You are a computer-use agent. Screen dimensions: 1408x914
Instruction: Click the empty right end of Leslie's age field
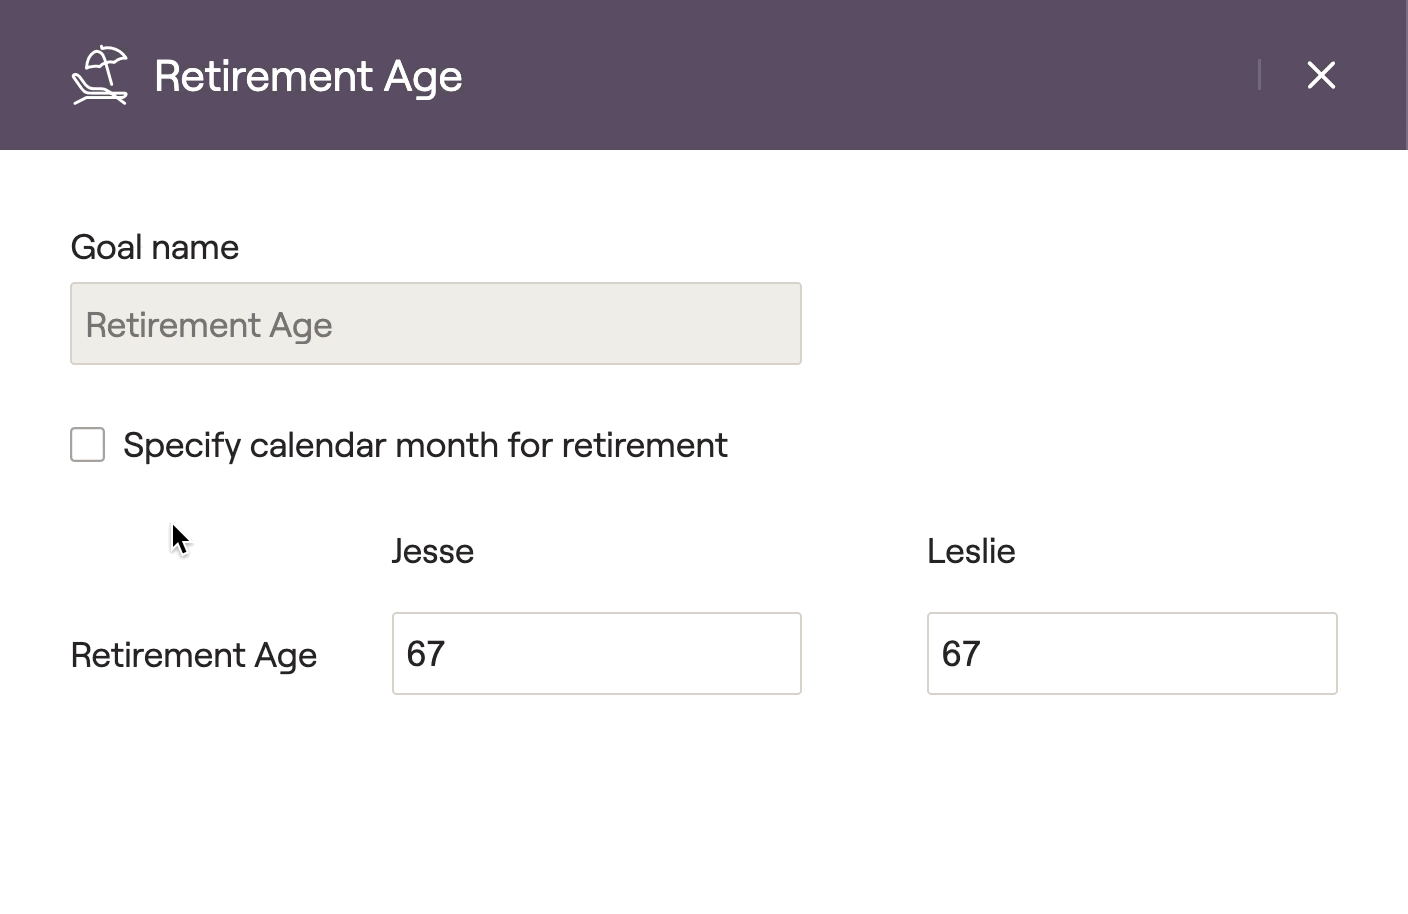coord(1290,653)
